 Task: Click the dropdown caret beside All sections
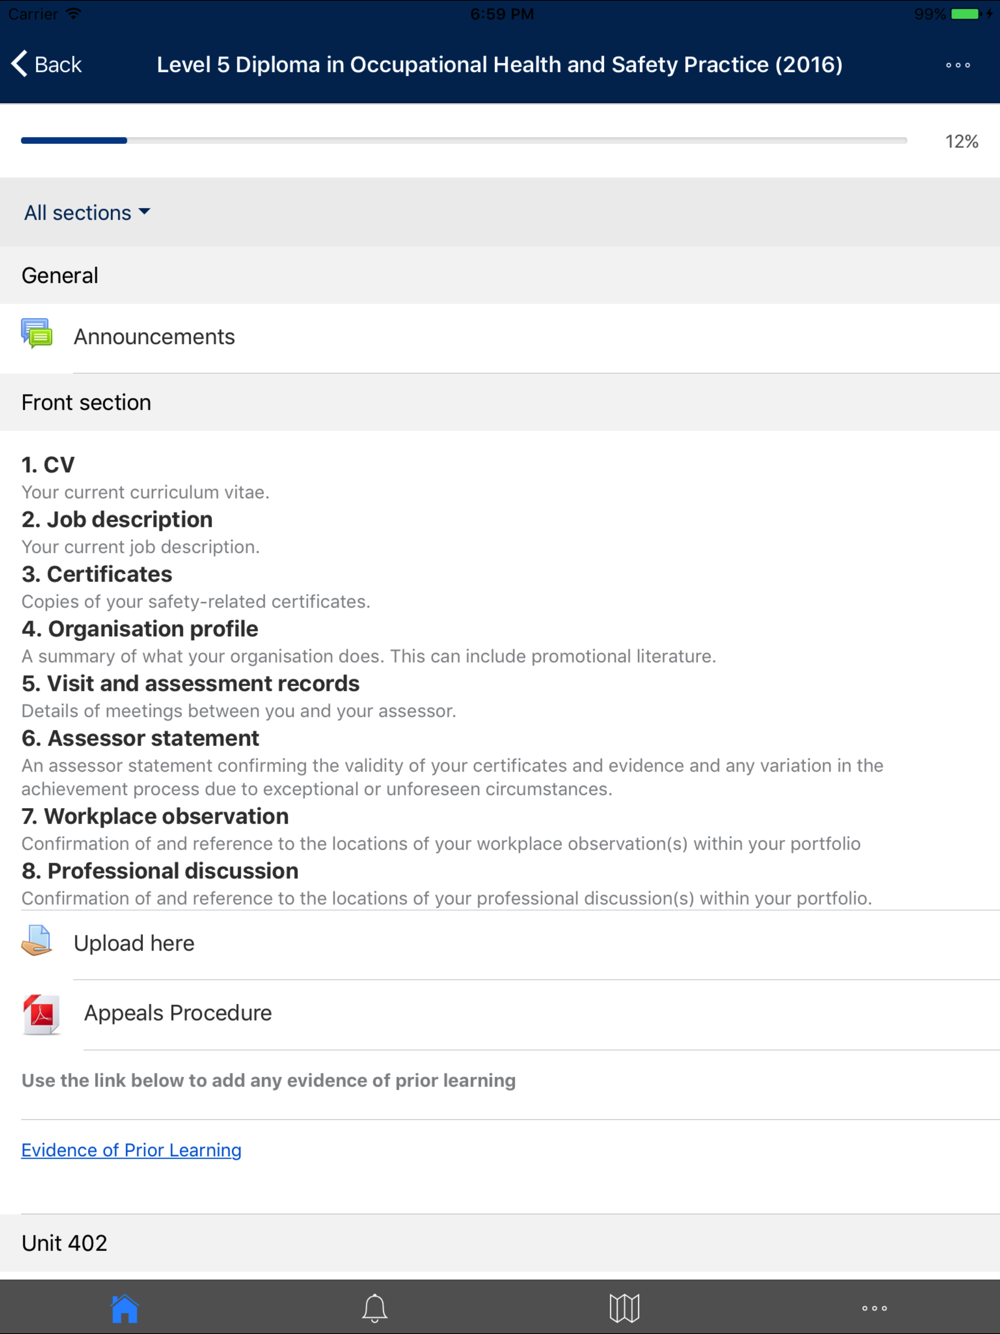pos(144,212)
